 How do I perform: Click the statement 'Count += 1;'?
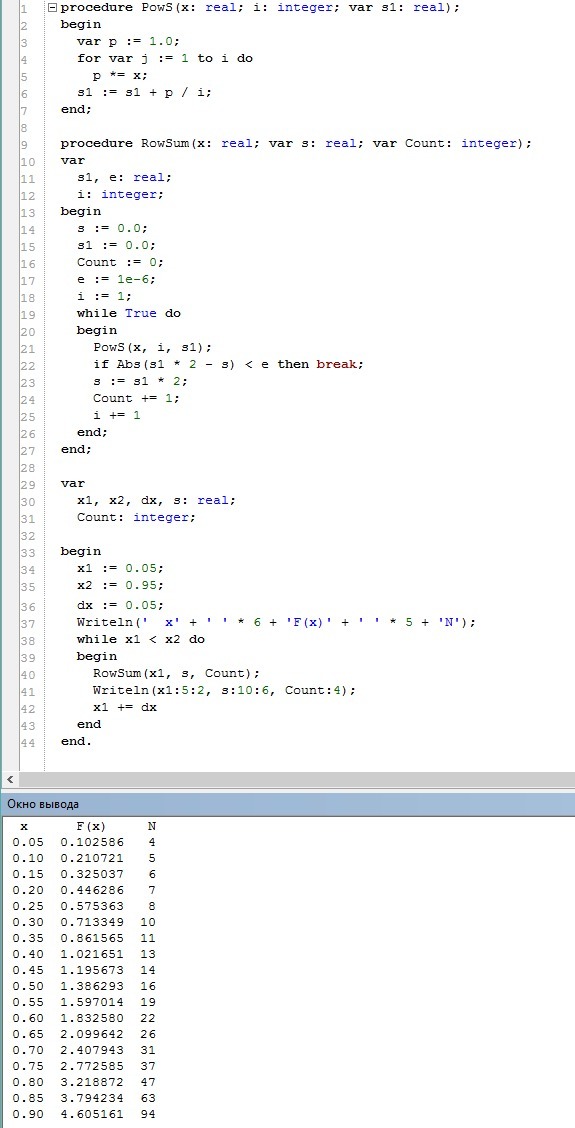tap(137, 398)
